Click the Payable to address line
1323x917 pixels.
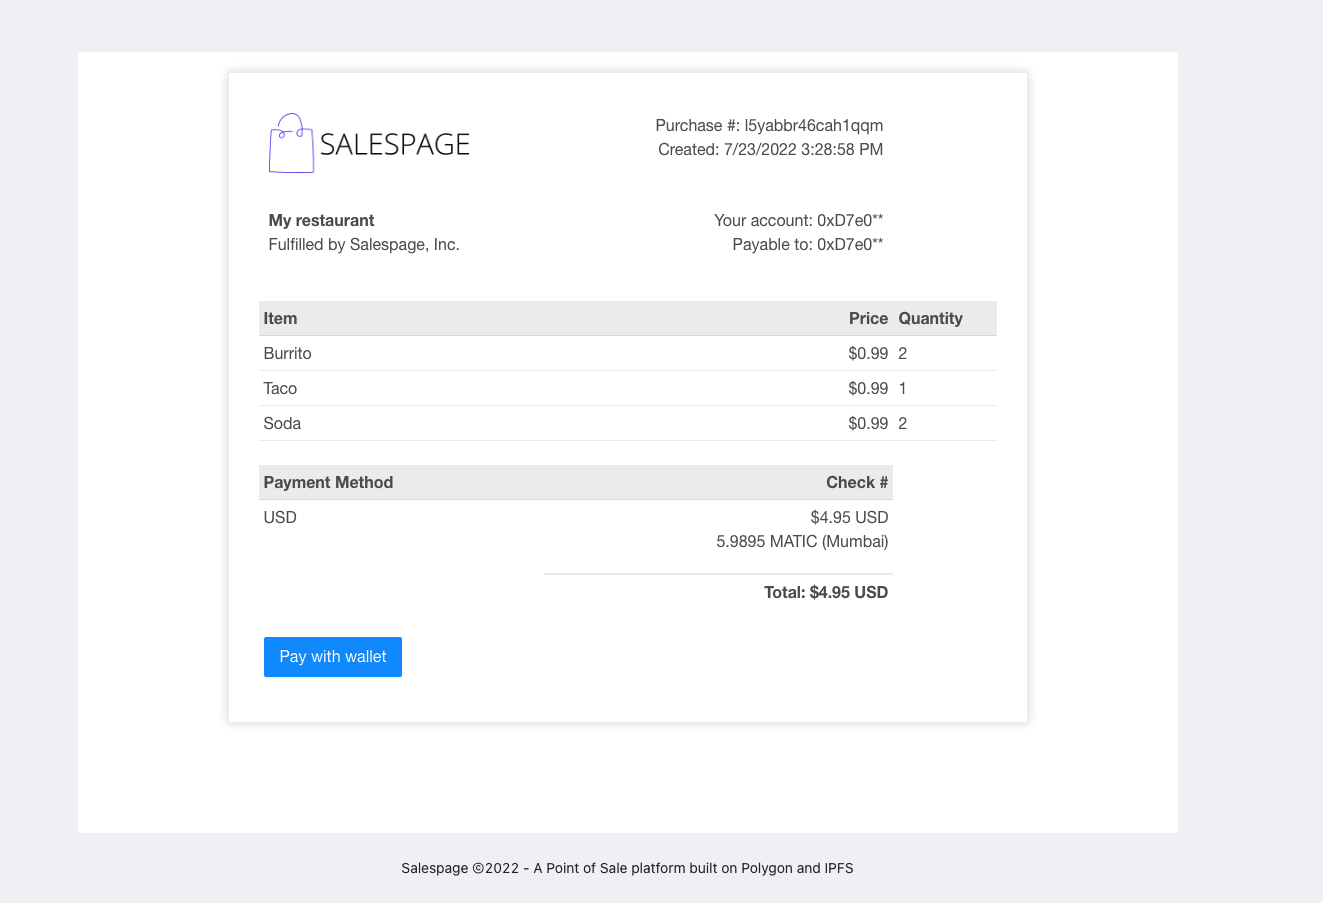pos(808,244)
